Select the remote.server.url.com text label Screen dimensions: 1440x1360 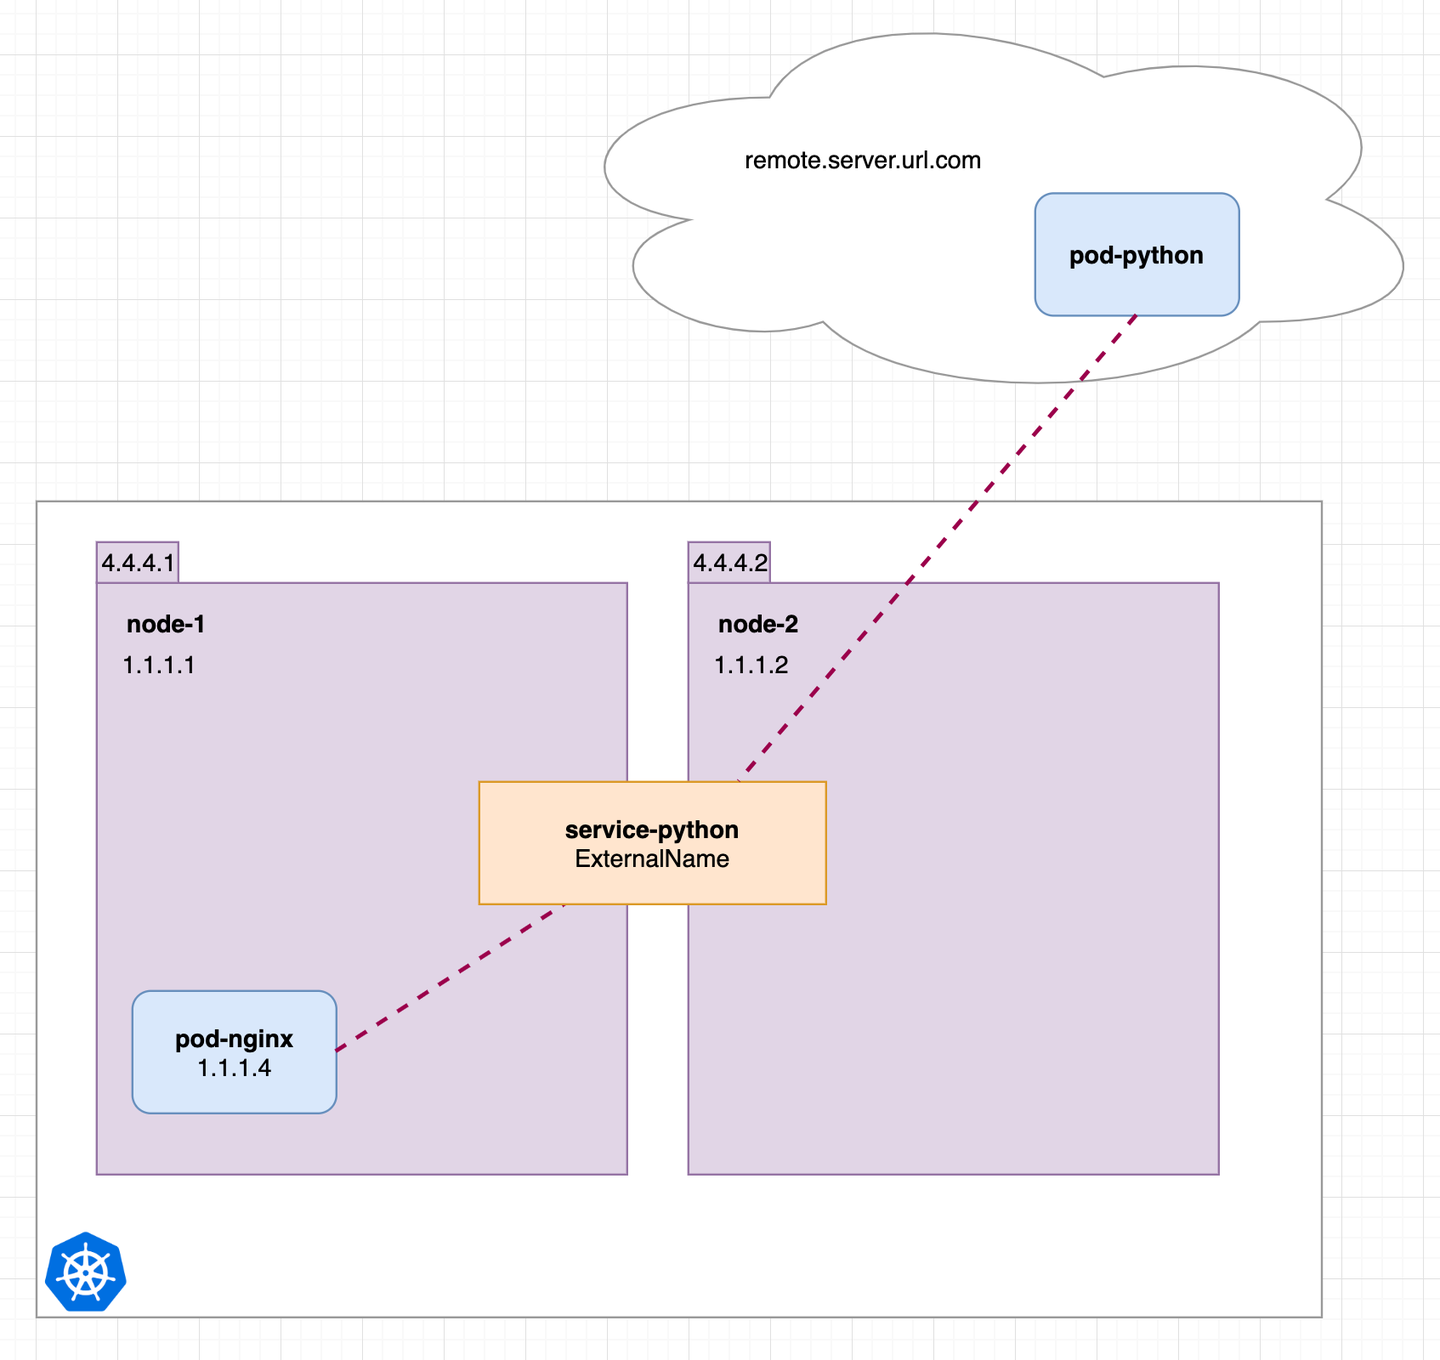click(x=863, y=160)
